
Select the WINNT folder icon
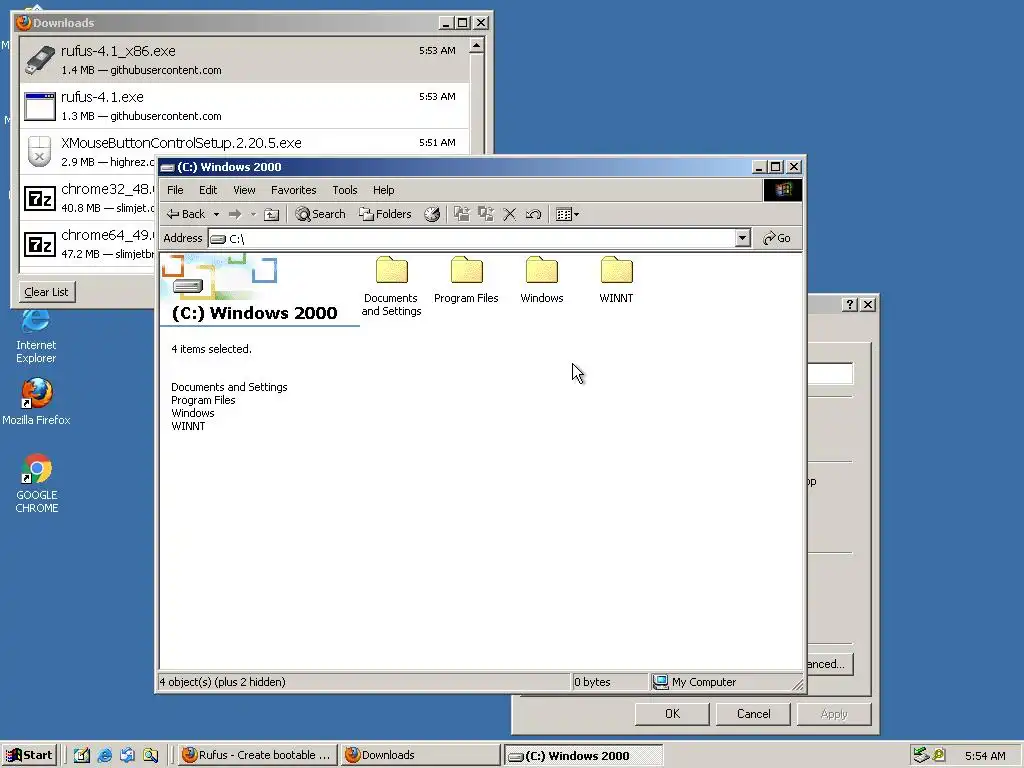click(616, 270)
